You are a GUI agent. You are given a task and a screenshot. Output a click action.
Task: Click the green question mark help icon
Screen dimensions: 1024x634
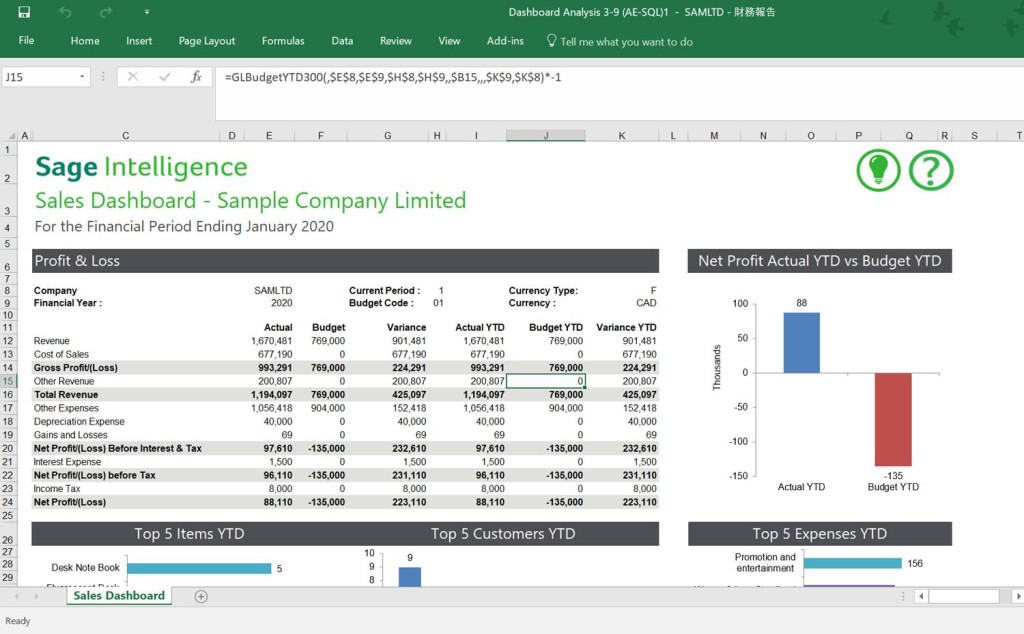point(931,170)
